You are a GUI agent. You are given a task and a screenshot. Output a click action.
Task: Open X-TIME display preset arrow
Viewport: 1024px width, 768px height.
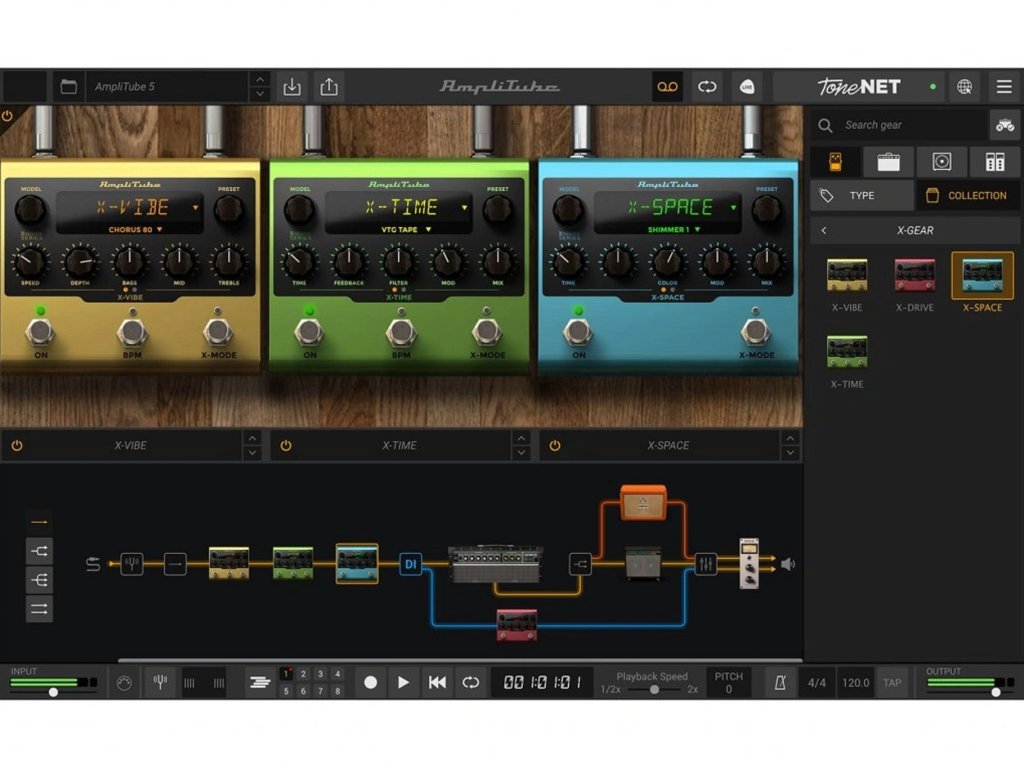point(464,208)
